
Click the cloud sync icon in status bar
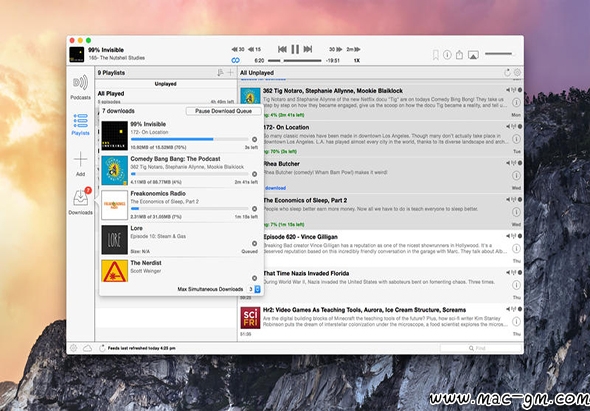coord(87,348)
